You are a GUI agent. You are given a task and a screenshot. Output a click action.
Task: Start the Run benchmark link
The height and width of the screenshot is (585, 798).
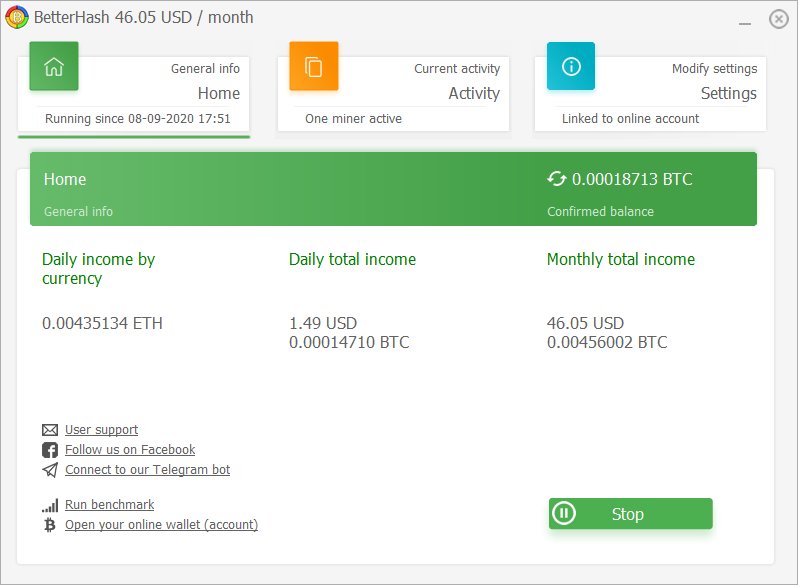coord(109,505)
